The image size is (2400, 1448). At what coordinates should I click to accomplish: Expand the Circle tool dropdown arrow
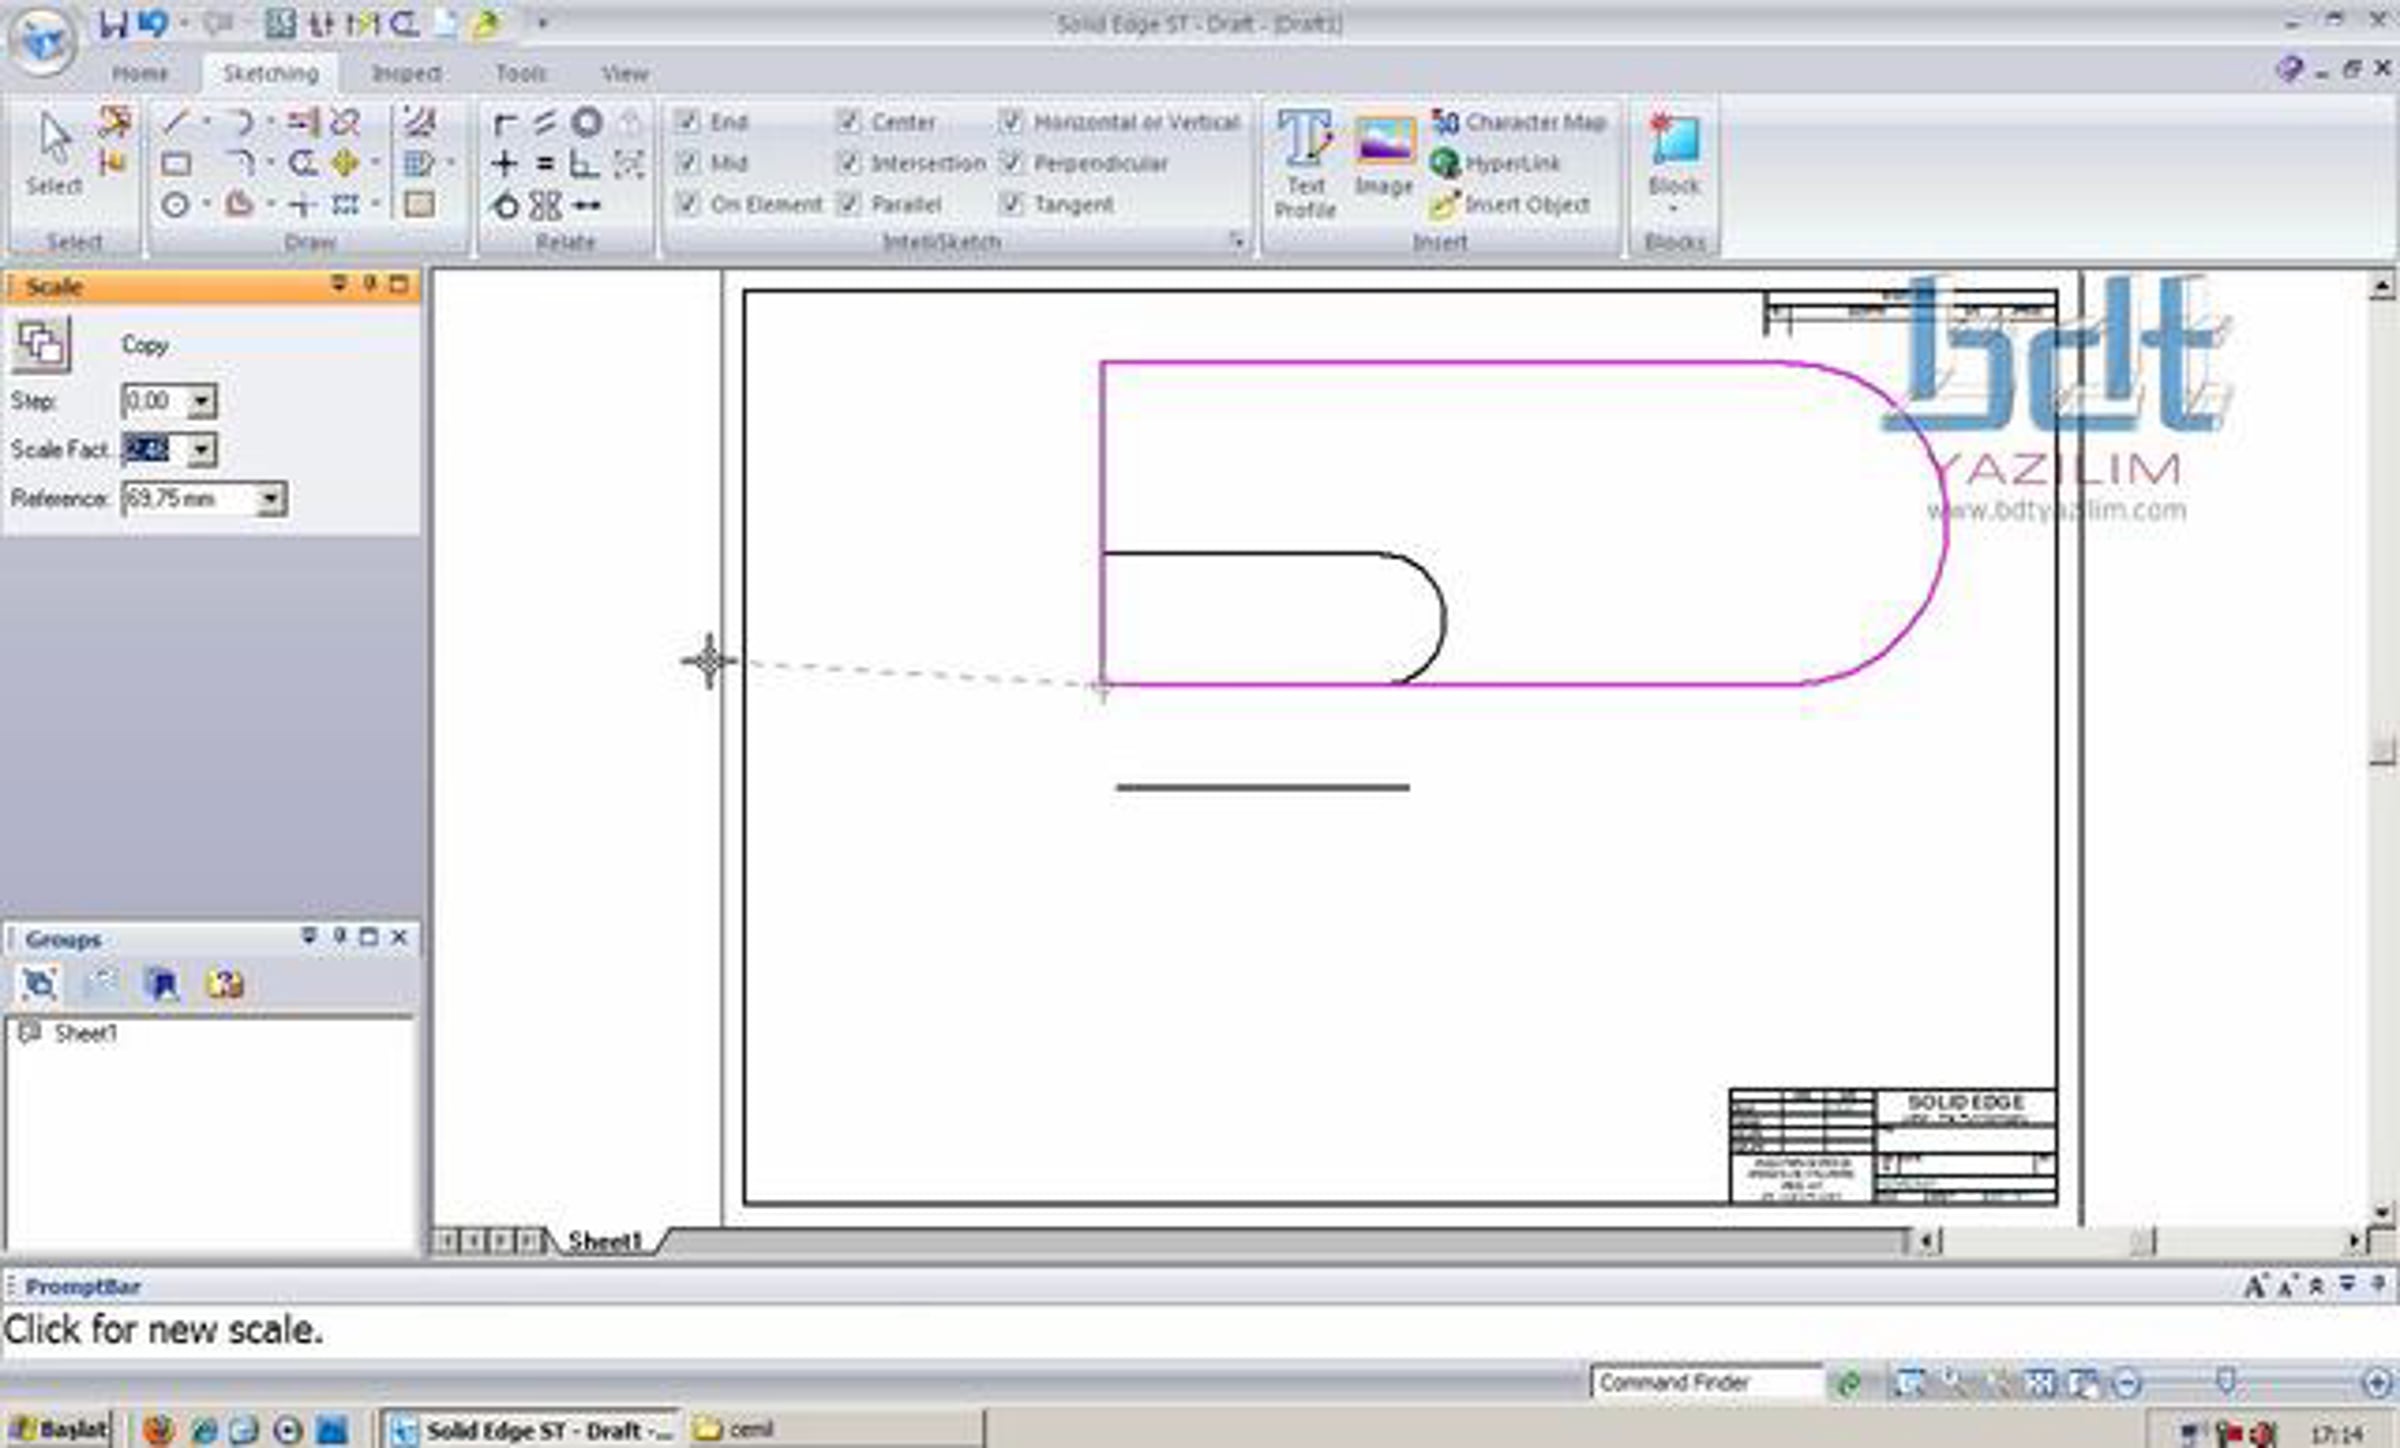point(206,205)
